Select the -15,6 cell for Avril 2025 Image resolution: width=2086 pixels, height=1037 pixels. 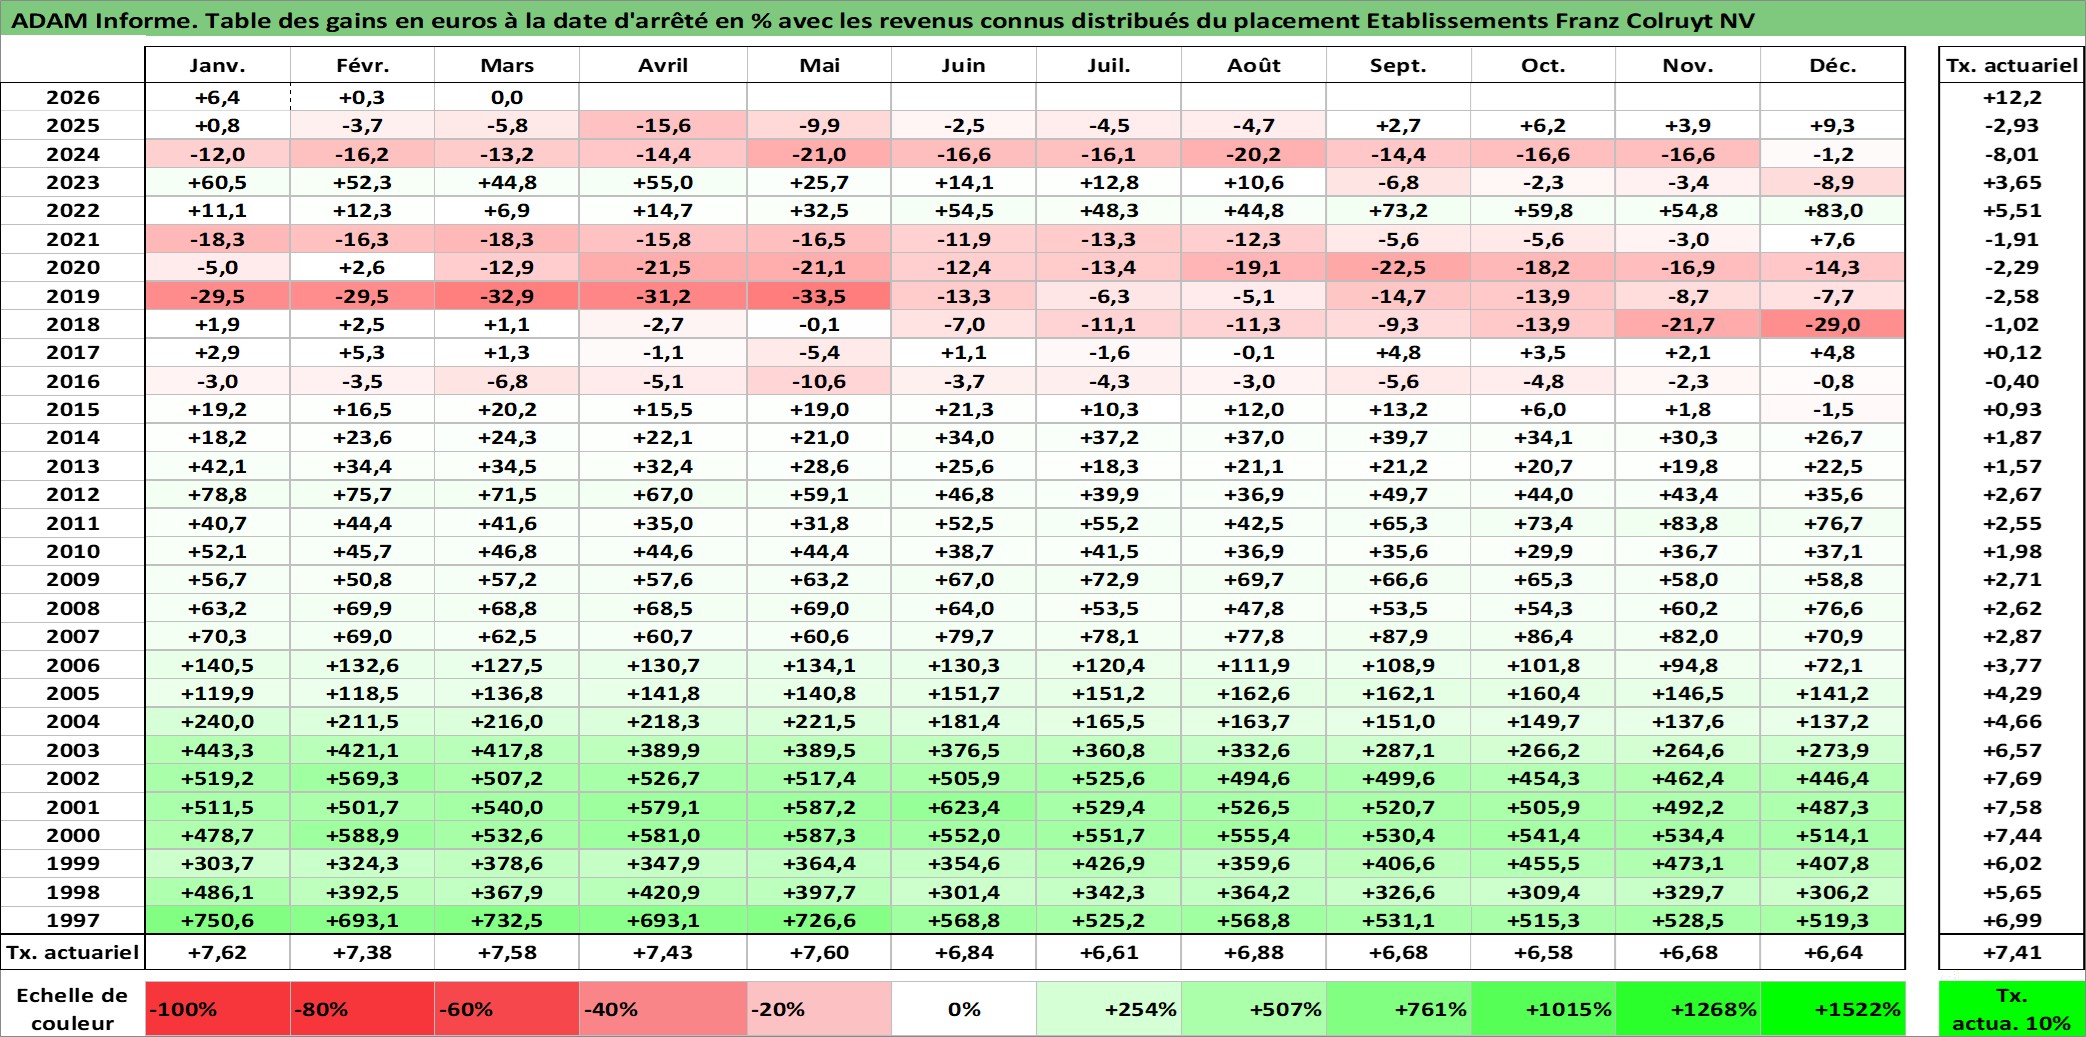pos(663,125)
